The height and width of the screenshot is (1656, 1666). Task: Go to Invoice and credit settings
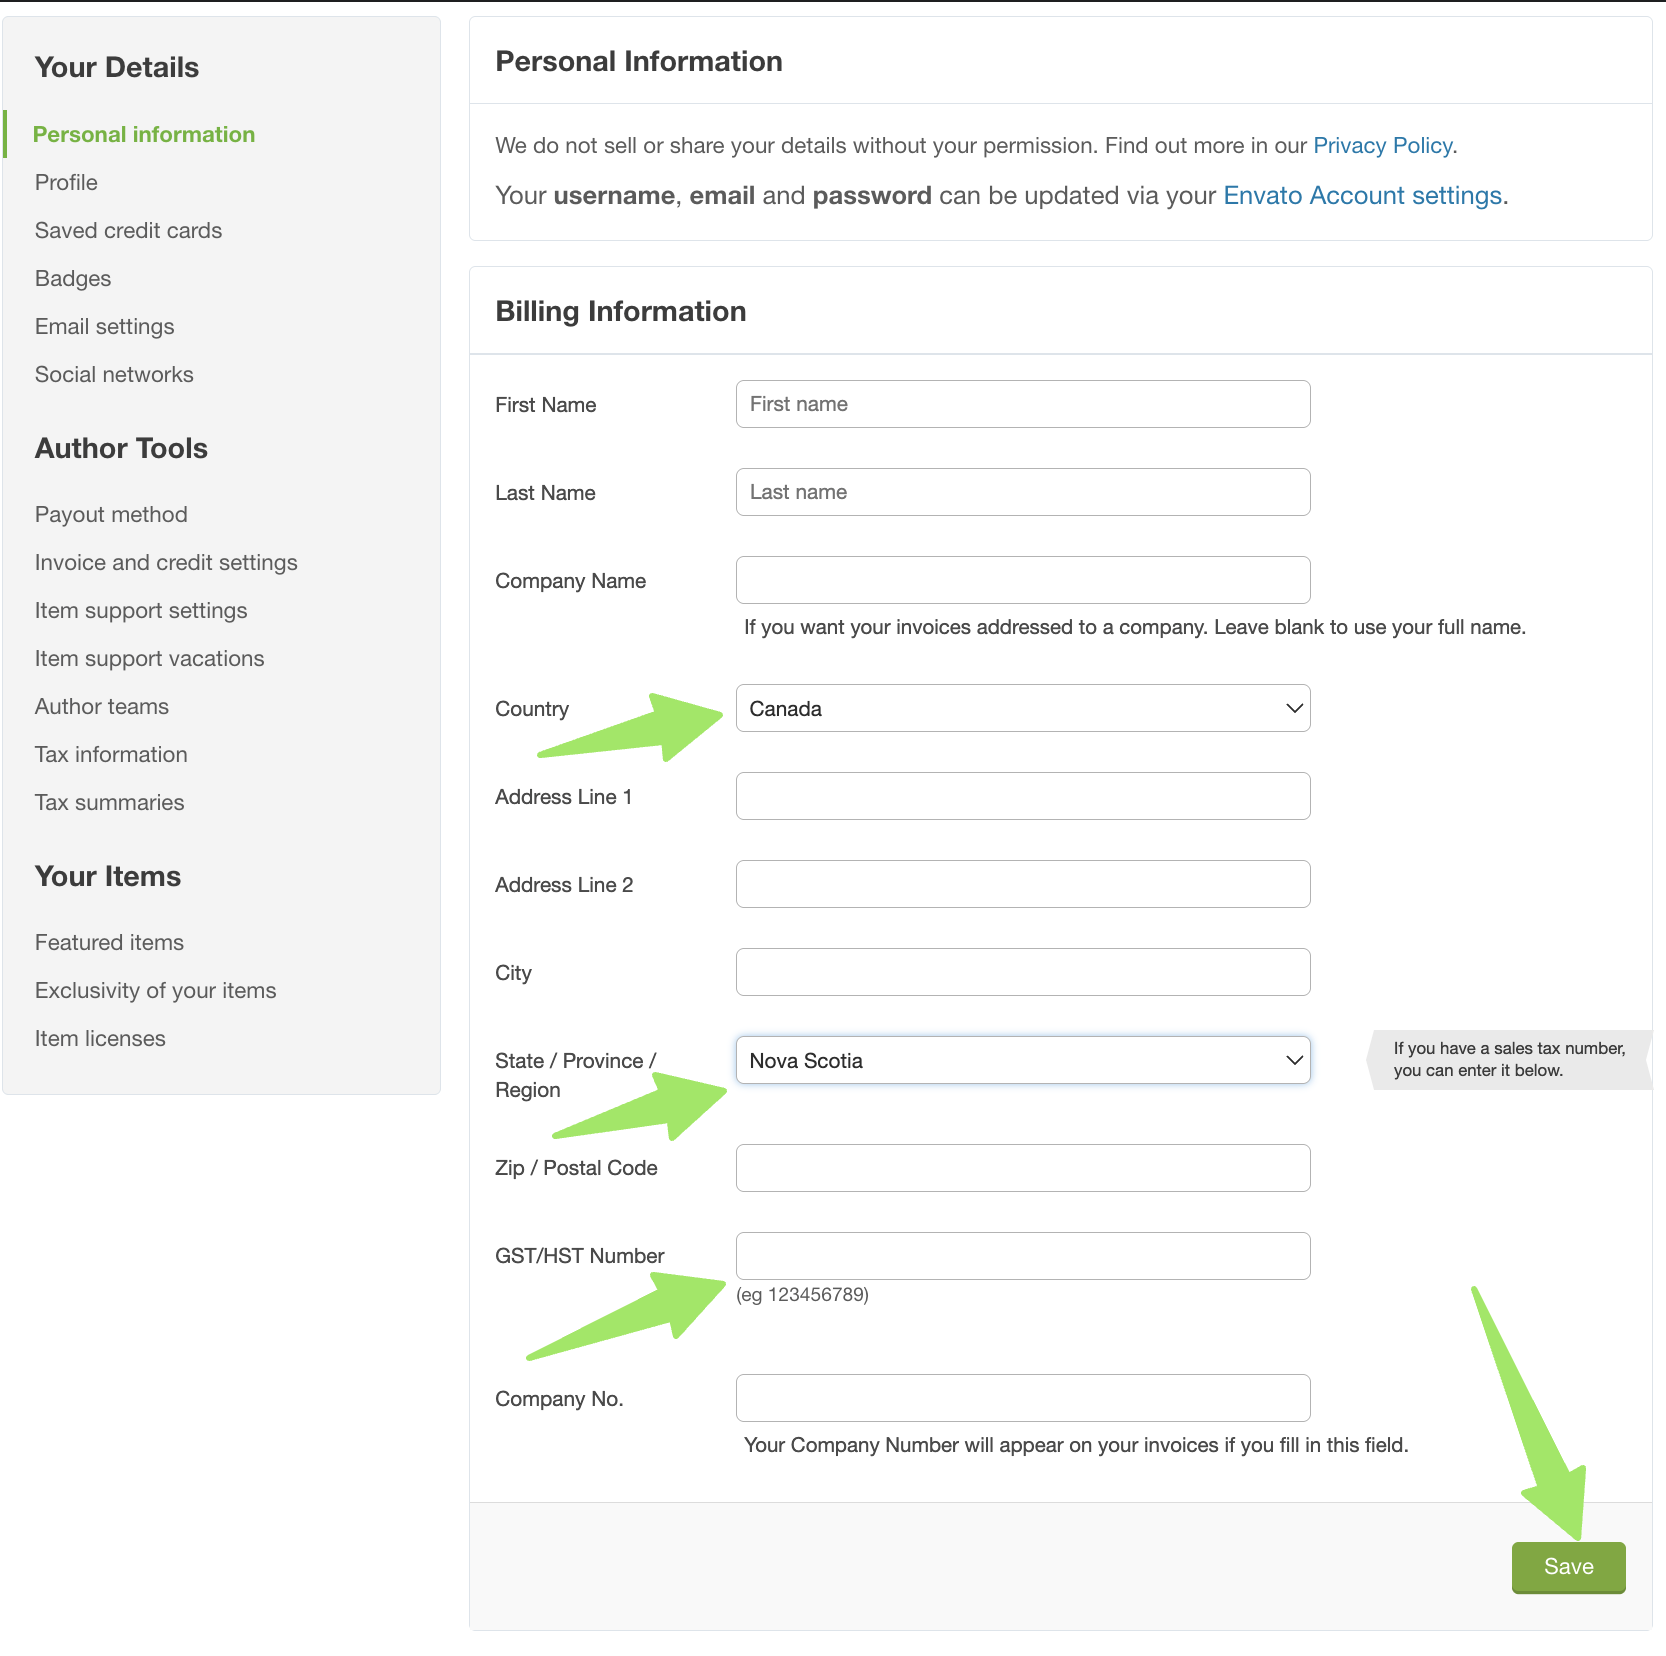click(166, 563)
